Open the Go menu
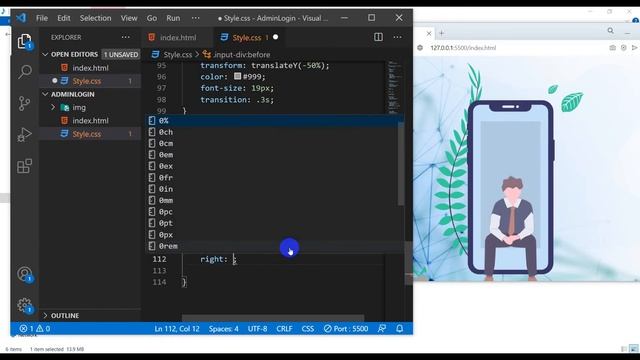640x360 pixels. pos(151,18)
